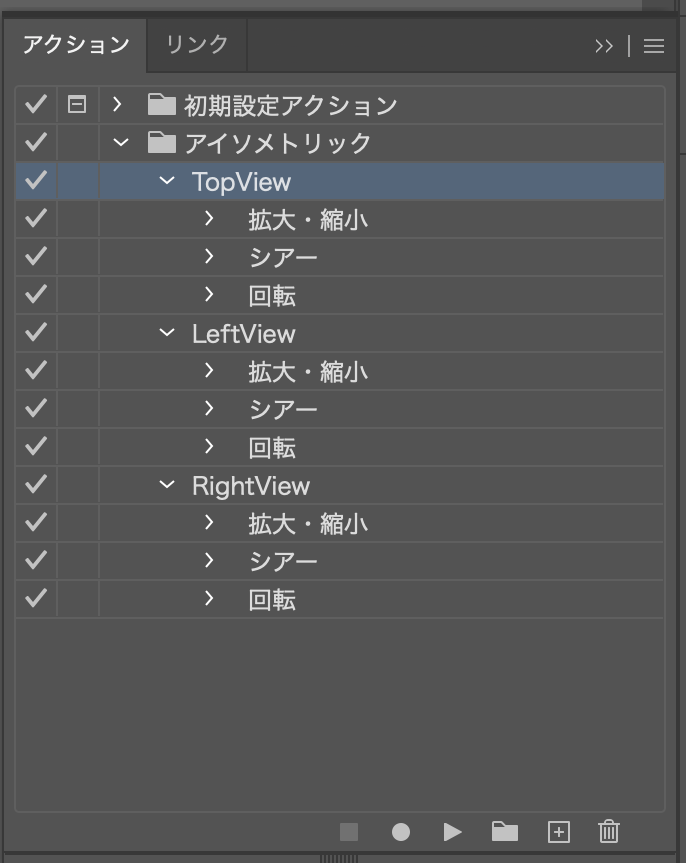Collapse the RightView action chevron
Viewport: 686px width, 863px height.
coord(167,485)
